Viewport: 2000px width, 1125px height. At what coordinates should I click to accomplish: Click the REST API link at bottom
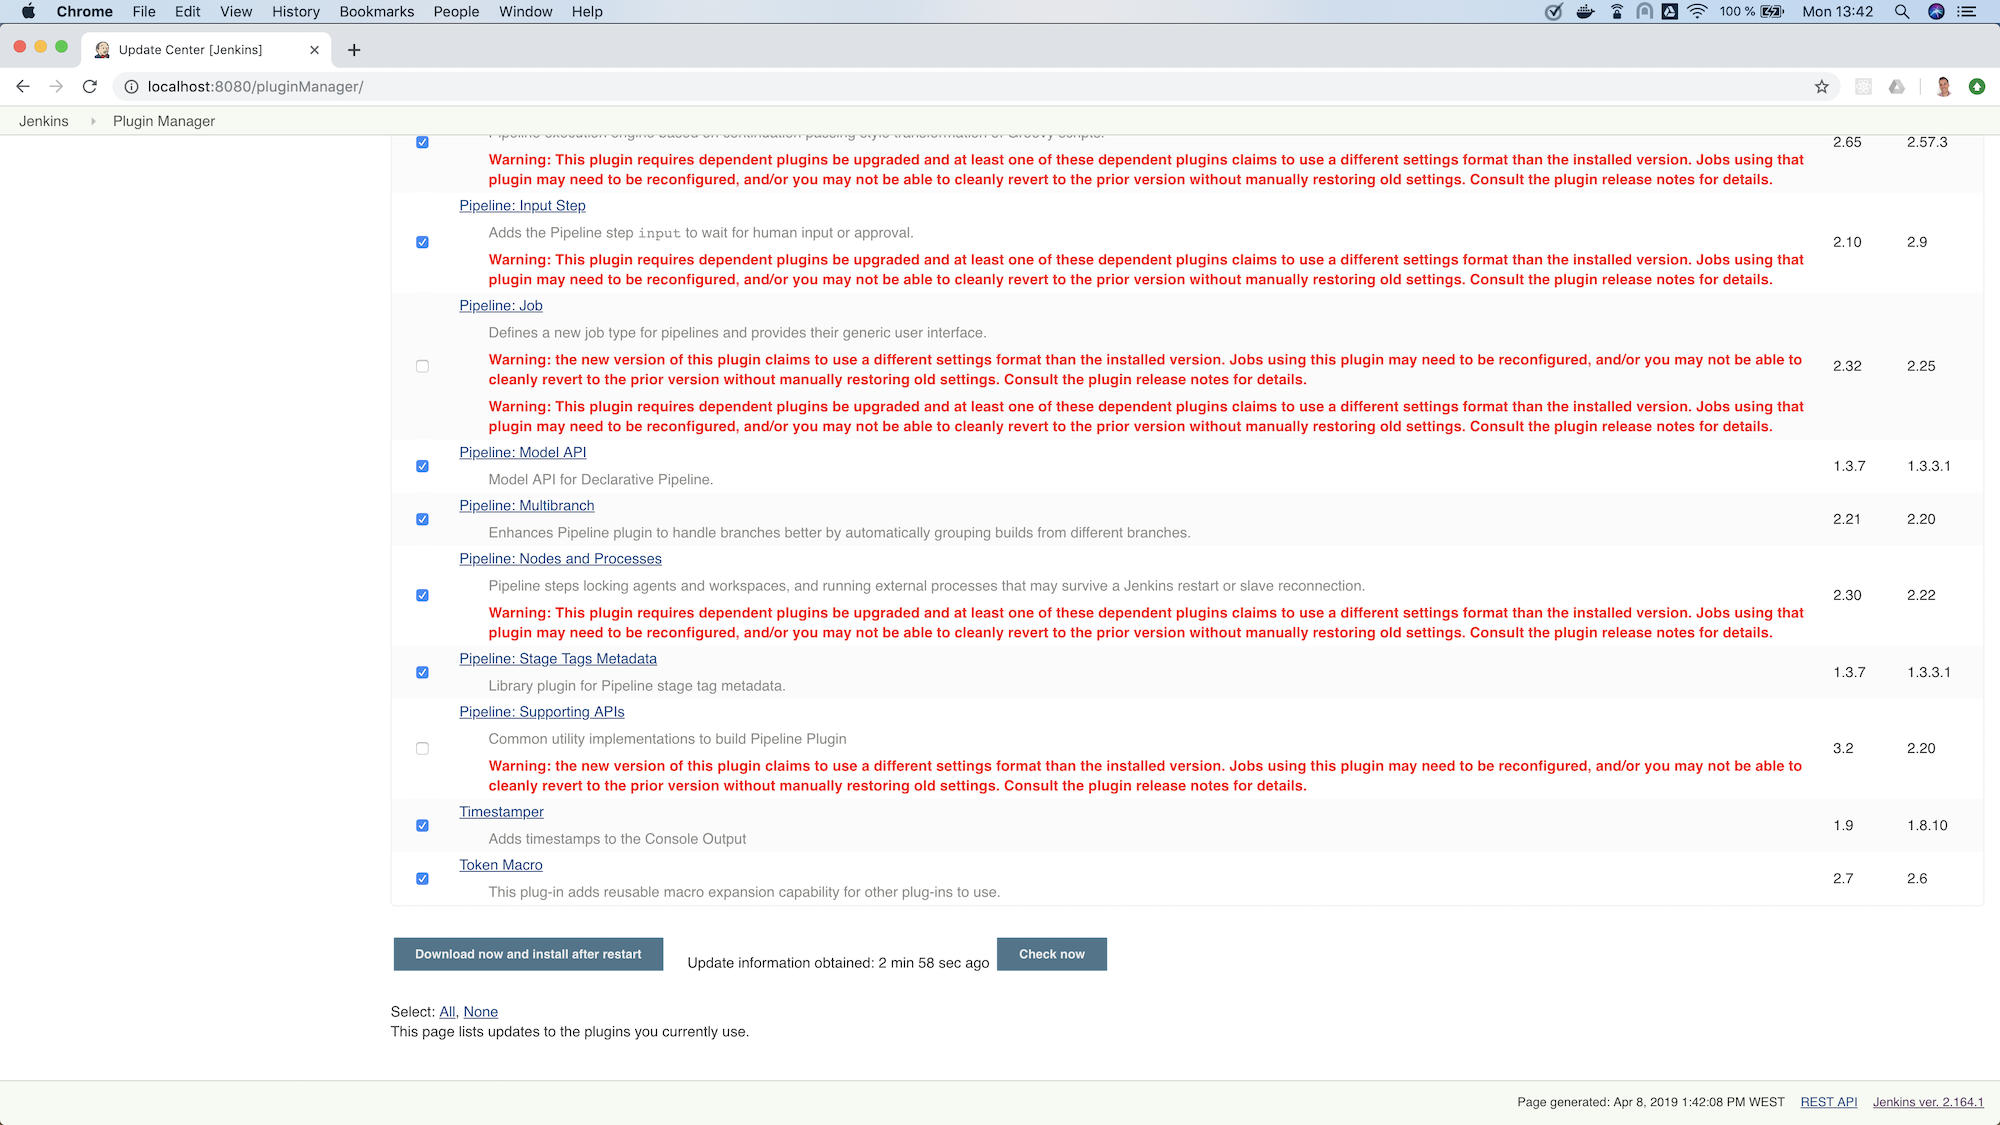tap(1827, 1100)
